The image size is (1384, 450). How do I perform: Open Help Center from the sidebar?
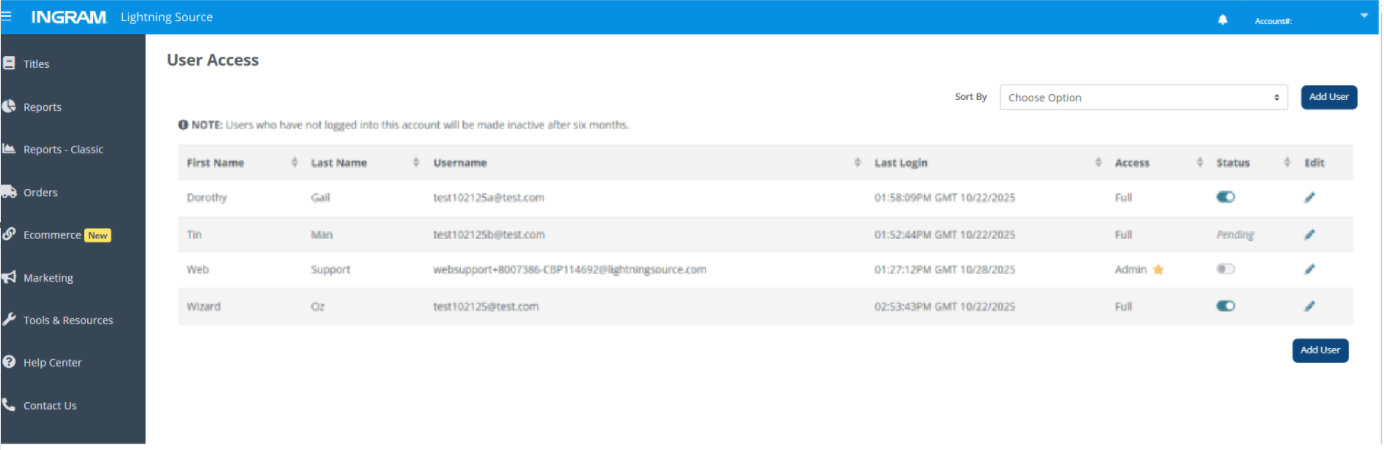pyautogui.click(x=52, y=363)
